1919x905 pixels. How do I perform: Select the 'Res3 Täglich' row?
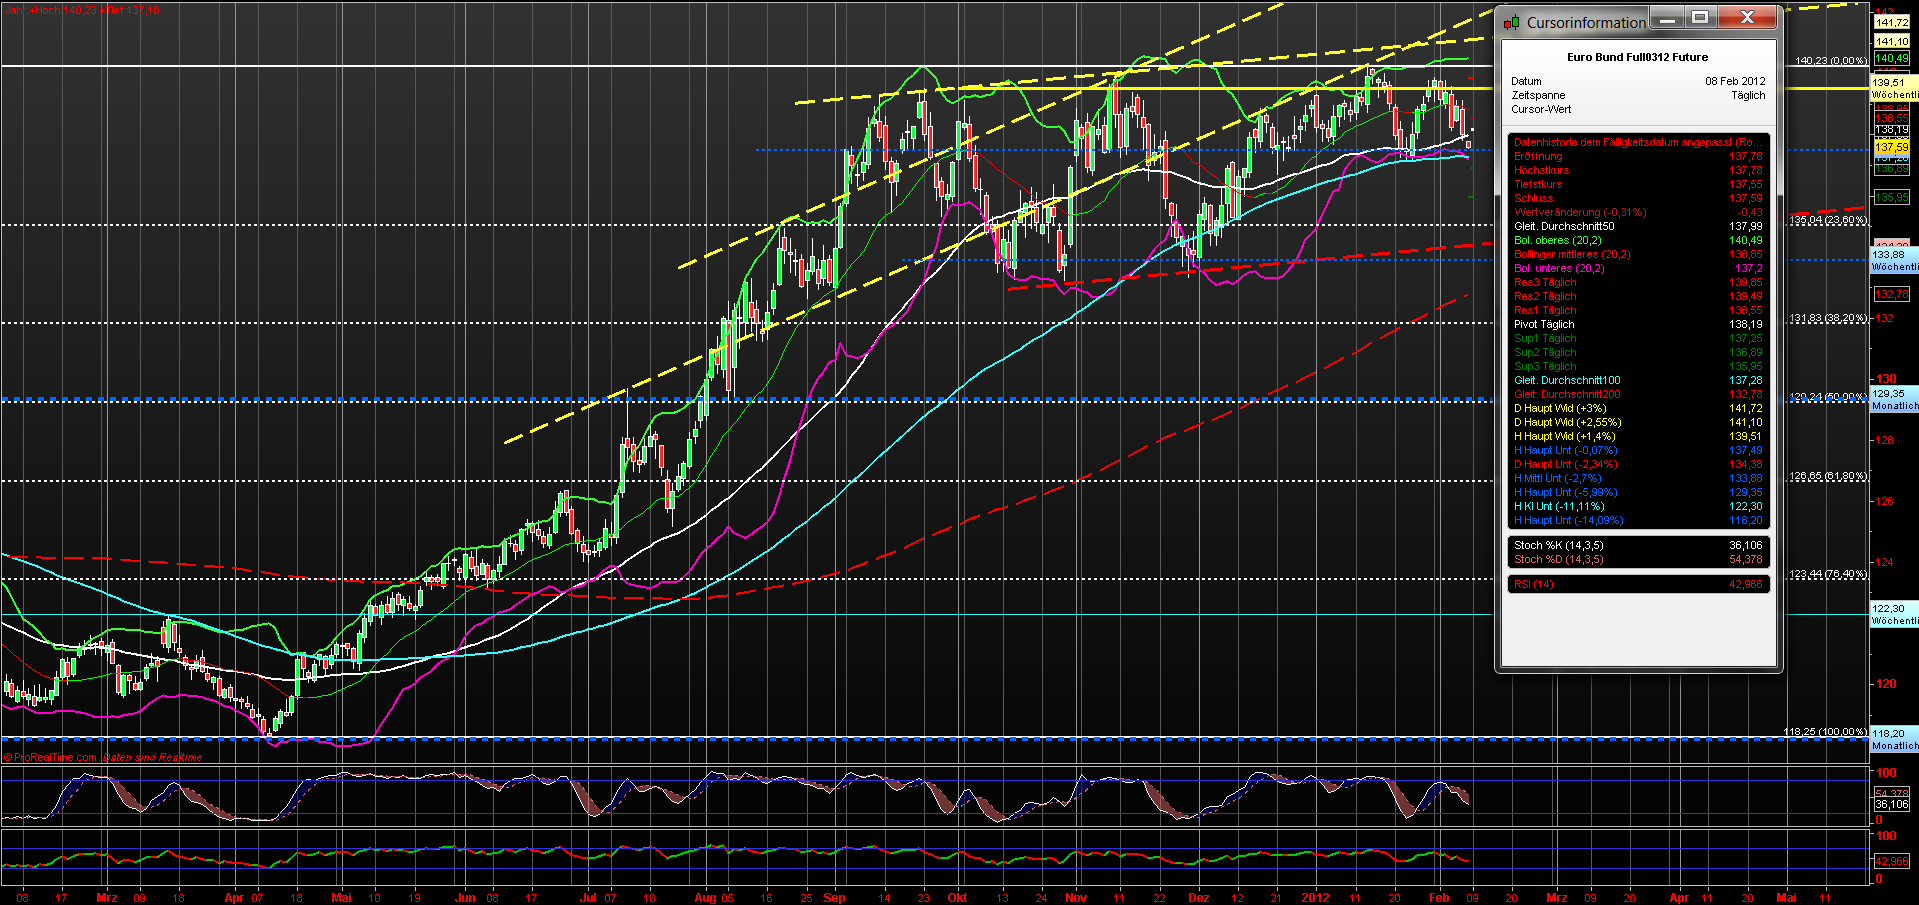(x=1638, y=282)
